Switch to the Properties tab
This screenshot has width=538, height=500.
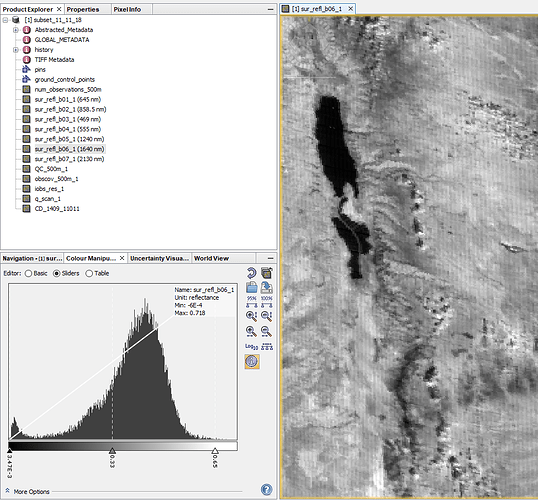coord(83,9)
